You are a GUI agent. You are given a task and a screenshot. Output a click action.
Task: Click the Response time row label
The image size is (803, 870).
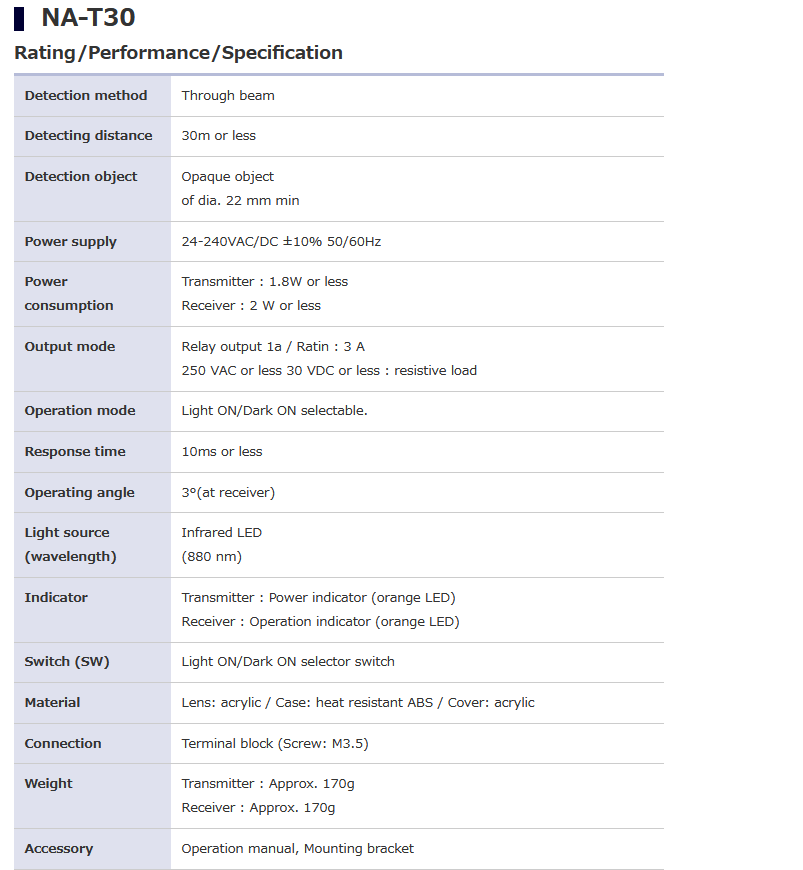(75, 452)
